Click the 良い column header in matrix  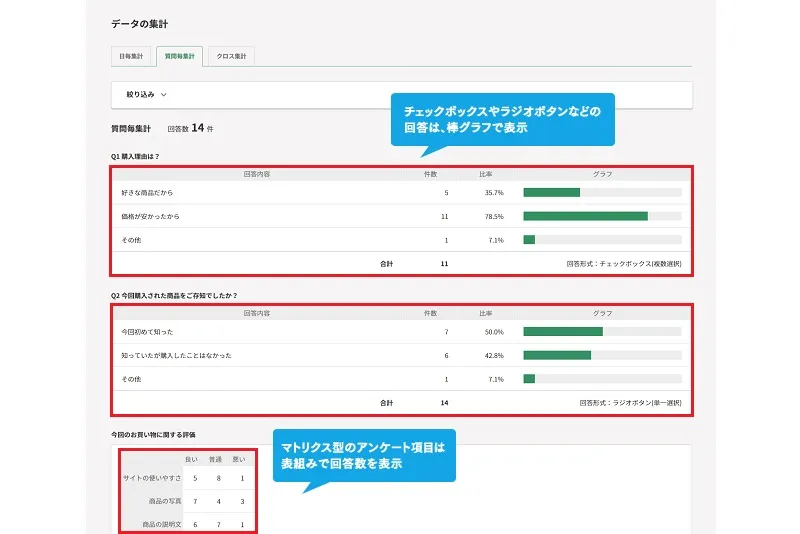coord(191,460)
